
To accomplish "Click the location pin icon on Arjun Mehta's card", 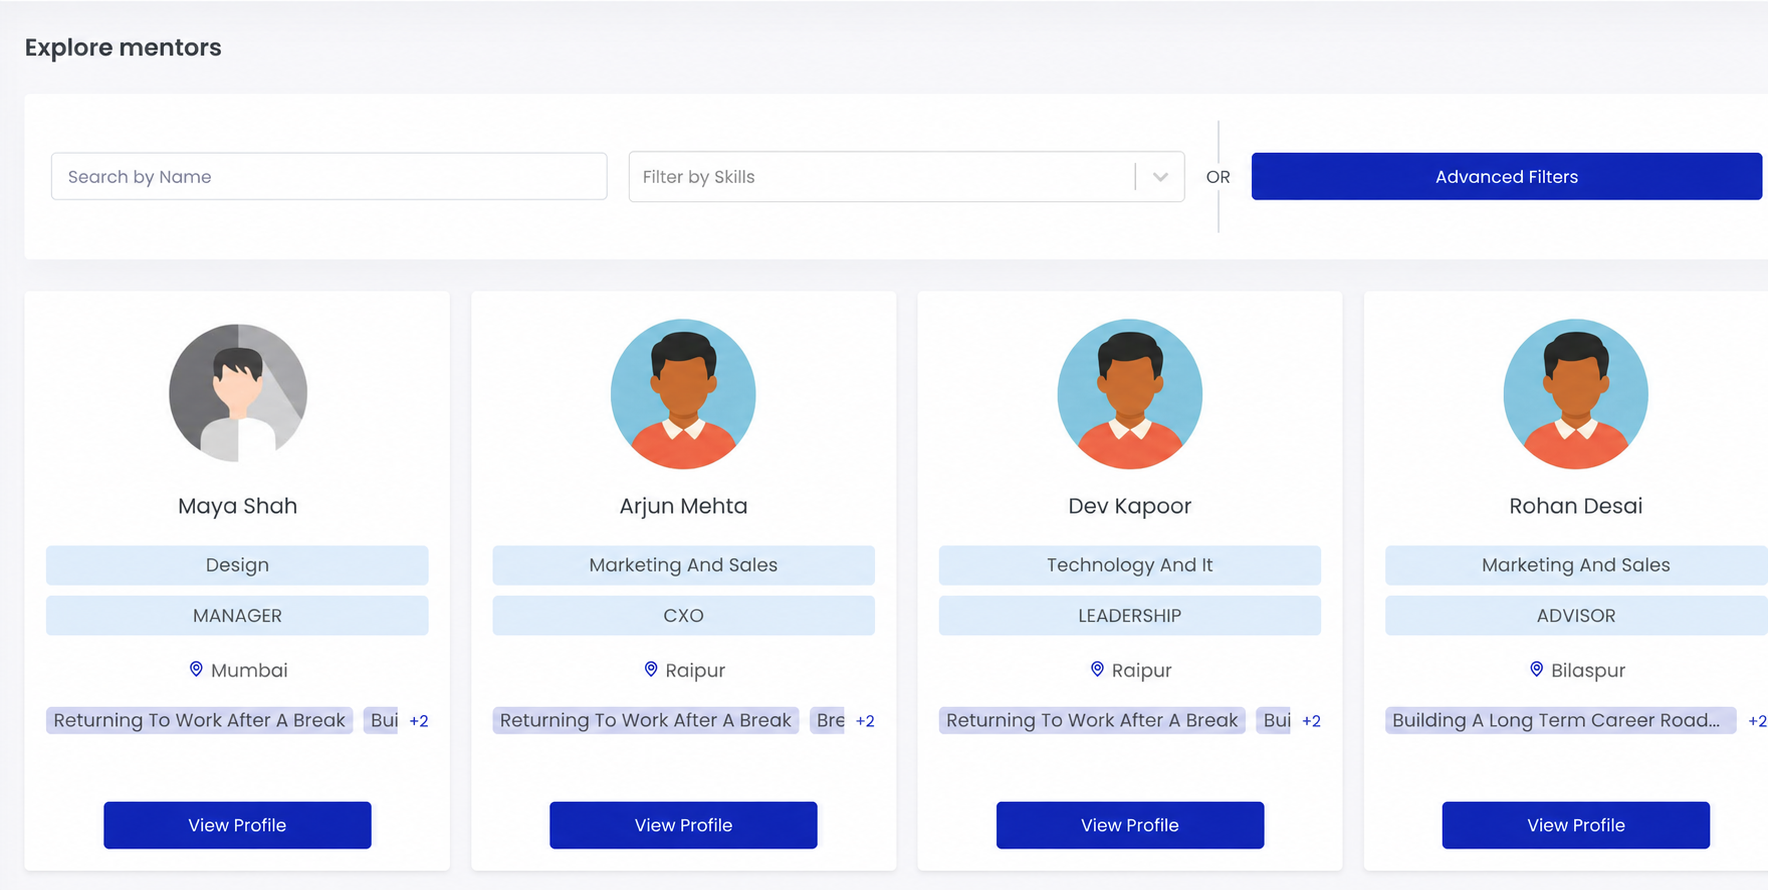I will (651, 669).
